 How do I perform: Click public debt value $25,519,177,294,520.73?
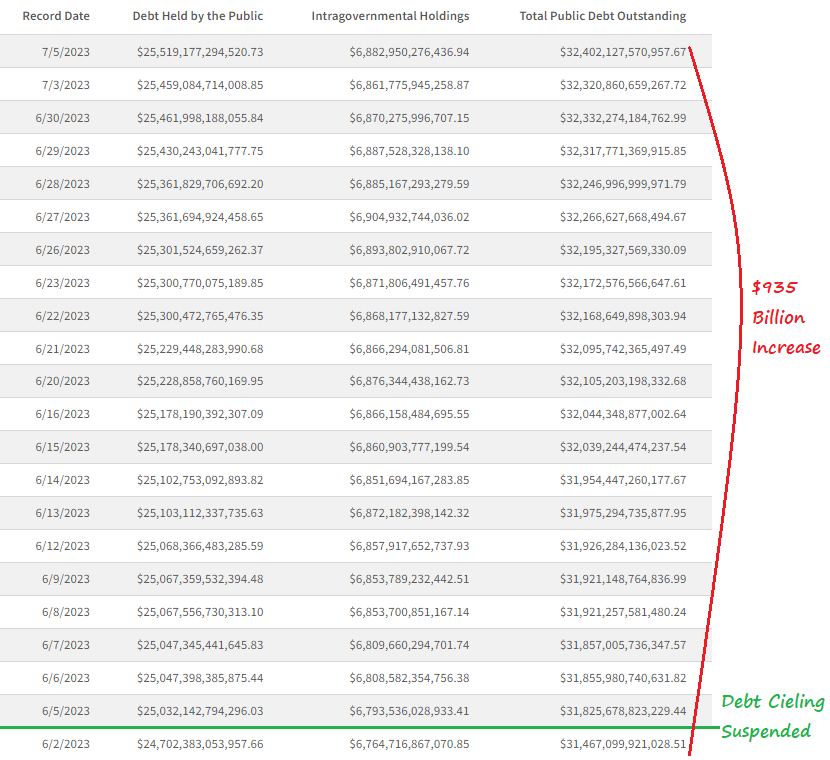(200, 52)
